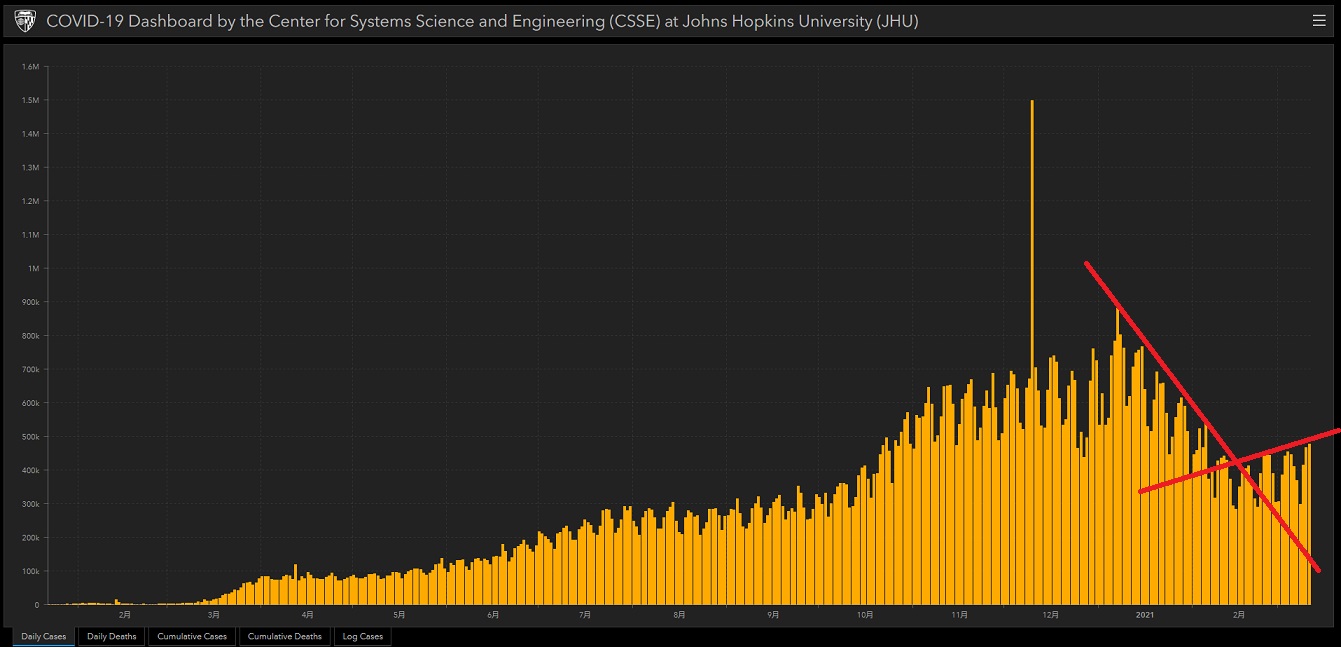
Task: Show the Cumulative Deaths tab
Action: coord(285,636)
